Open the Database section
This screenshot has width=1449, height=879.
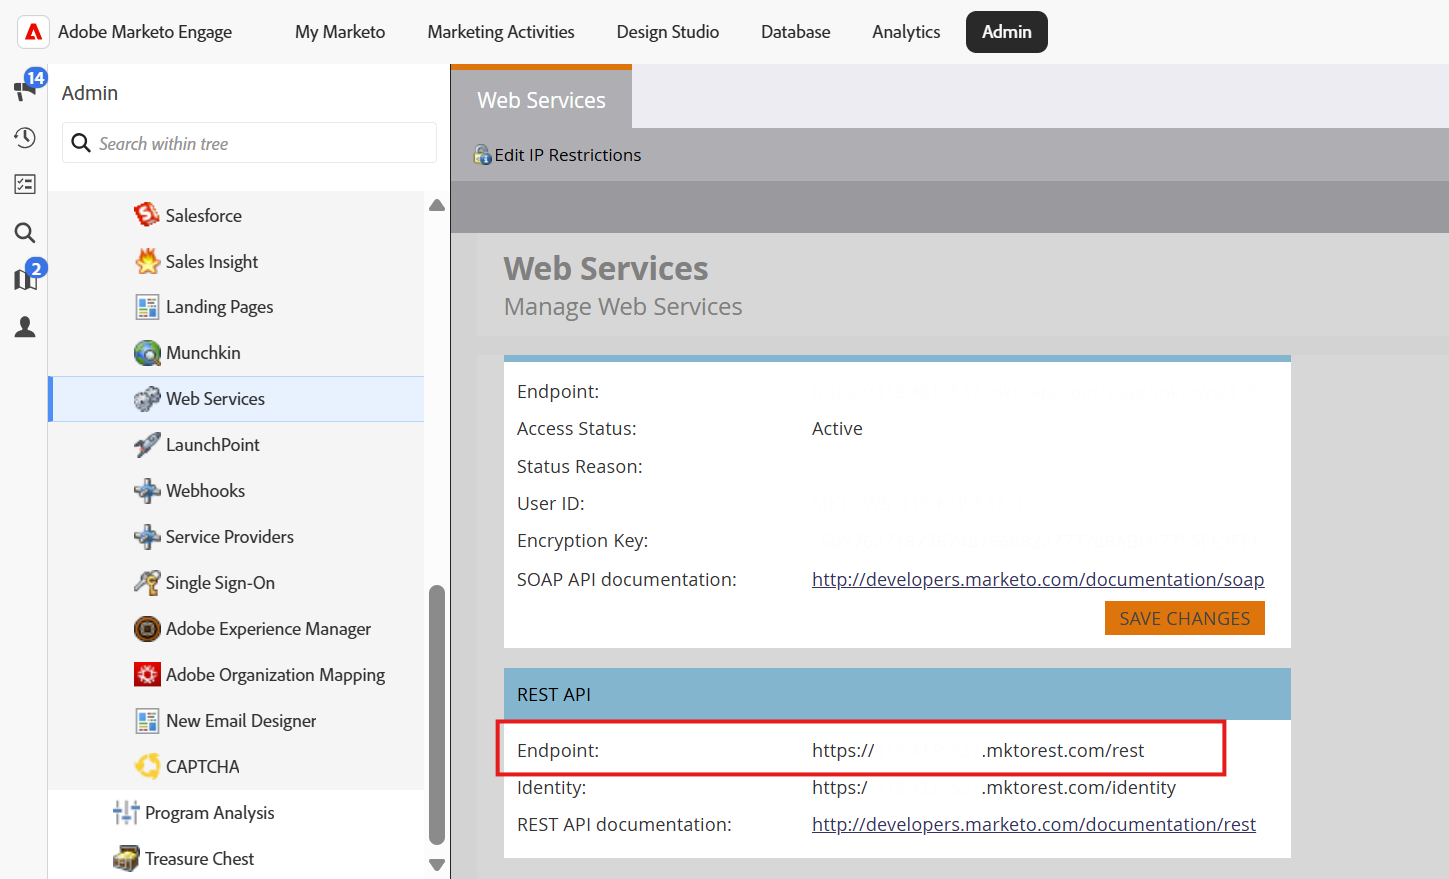click(x=796, y=32)
